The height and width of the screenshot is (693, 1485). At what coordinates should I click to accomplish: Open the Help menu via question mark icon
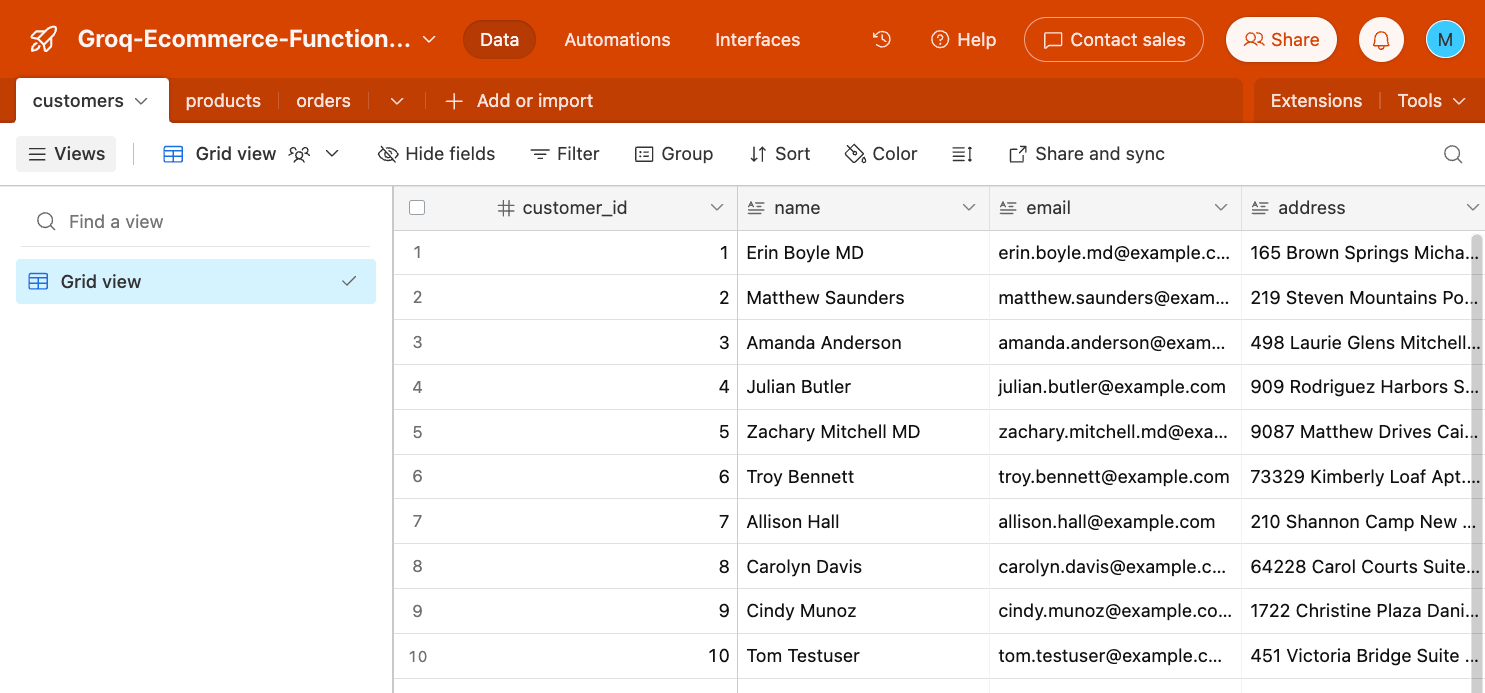(x=939, y=39)
